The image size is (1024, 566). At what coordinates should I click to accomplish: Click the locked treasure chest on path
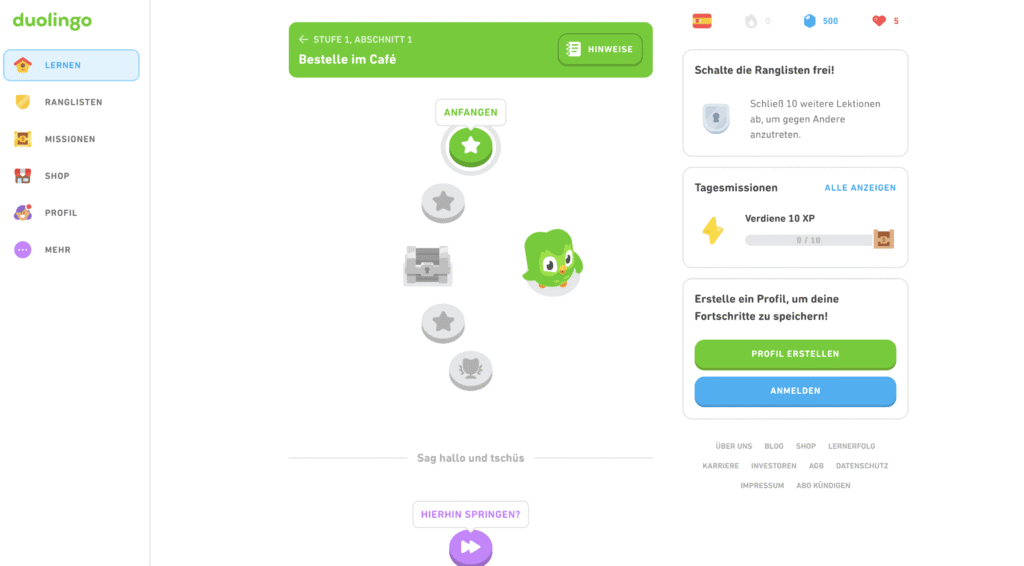(x=428, y=266)
